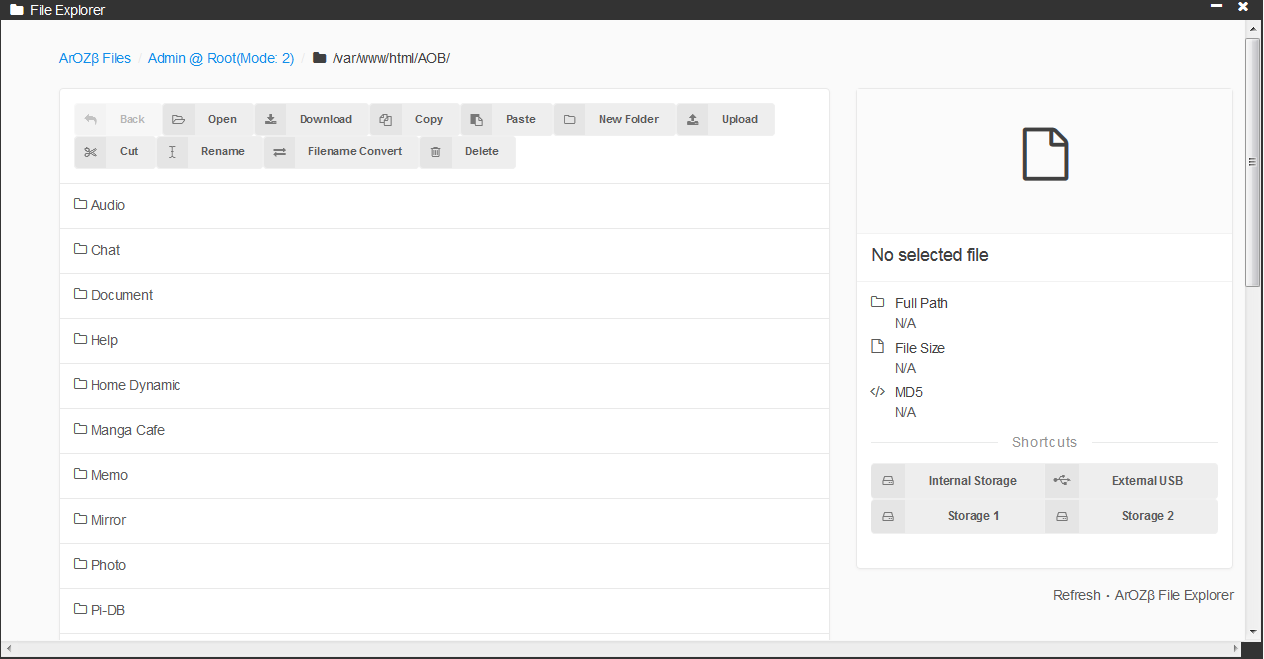The image size is (1264, 659).
Task: Open the Home Dynamic folder
Action: pyautogui.click(x=135, y=385)
